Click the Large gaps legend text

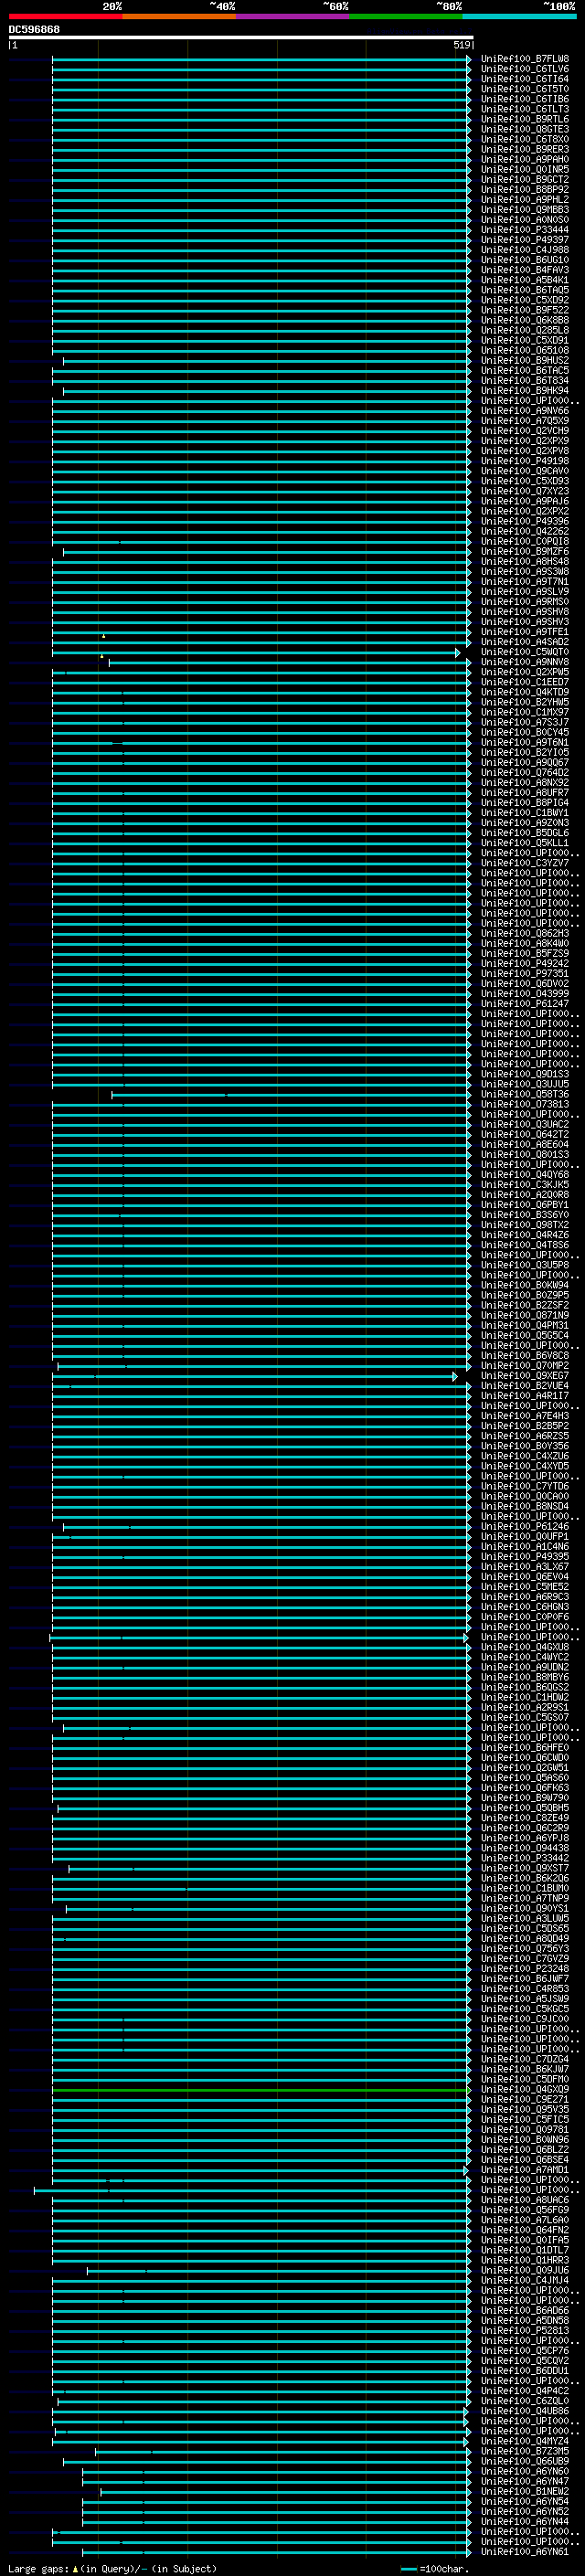112,2569
